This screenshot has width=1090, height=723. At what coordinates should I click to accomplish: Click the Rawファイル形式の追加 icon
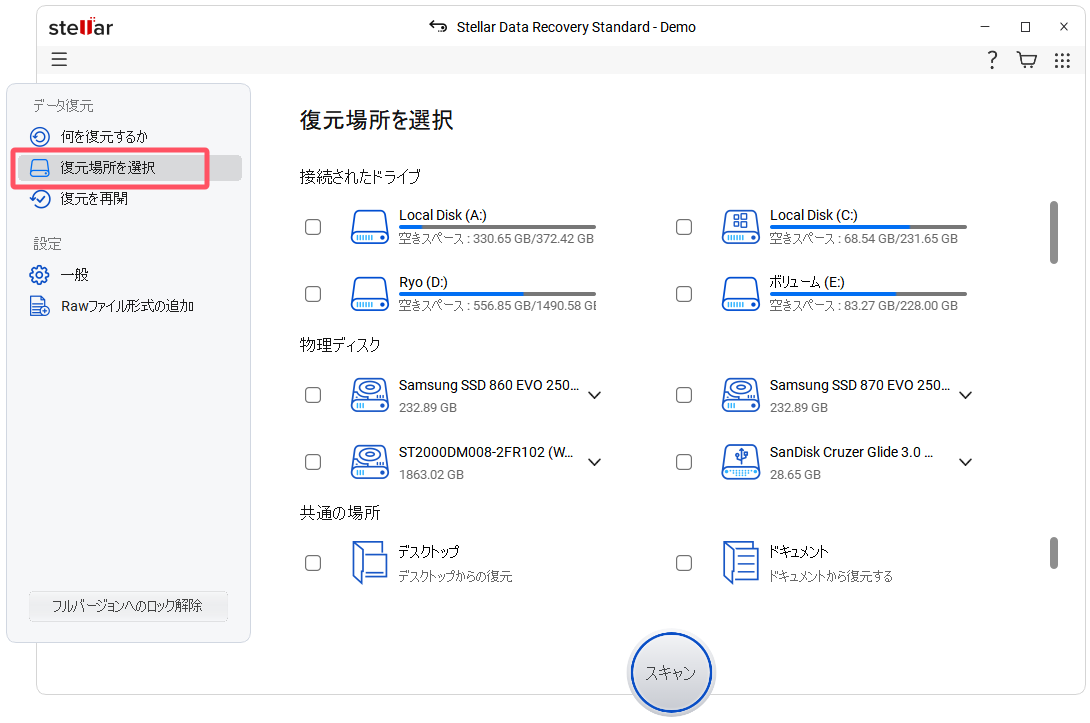(39, 305)
